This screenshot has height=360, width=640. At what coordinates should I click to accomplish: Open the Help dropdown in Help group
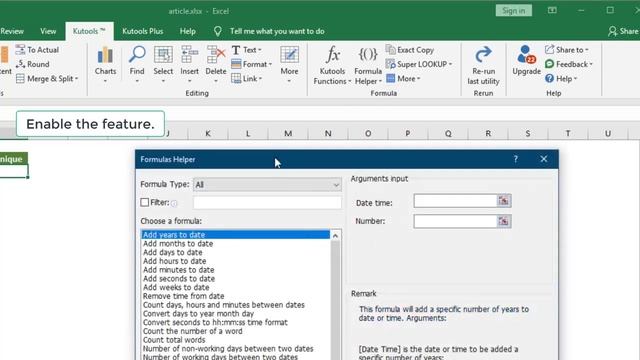coord(561,78)
